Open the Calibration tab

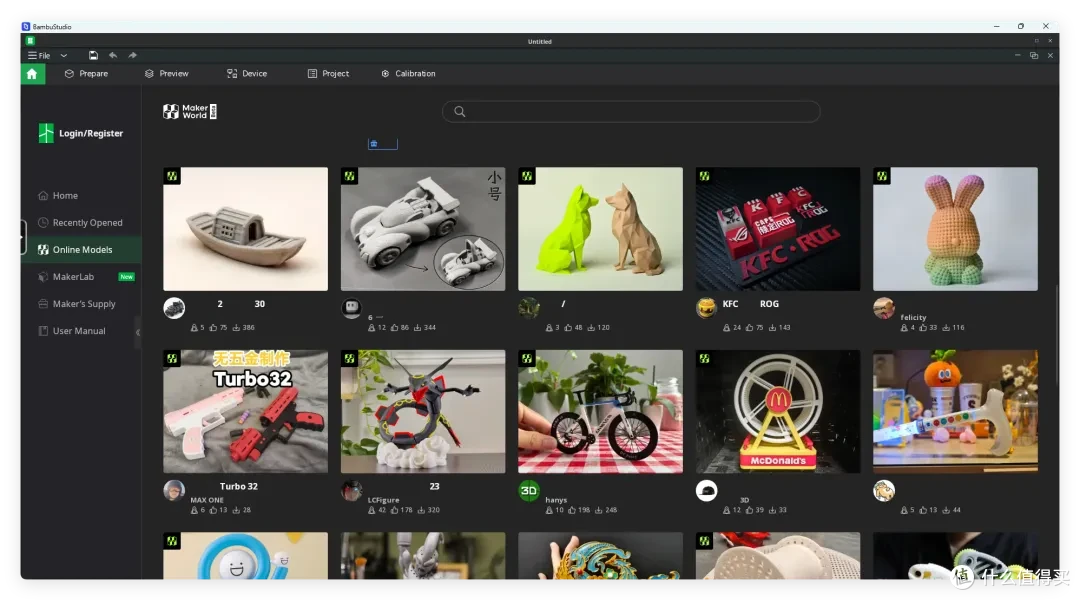tap(408, 74)
